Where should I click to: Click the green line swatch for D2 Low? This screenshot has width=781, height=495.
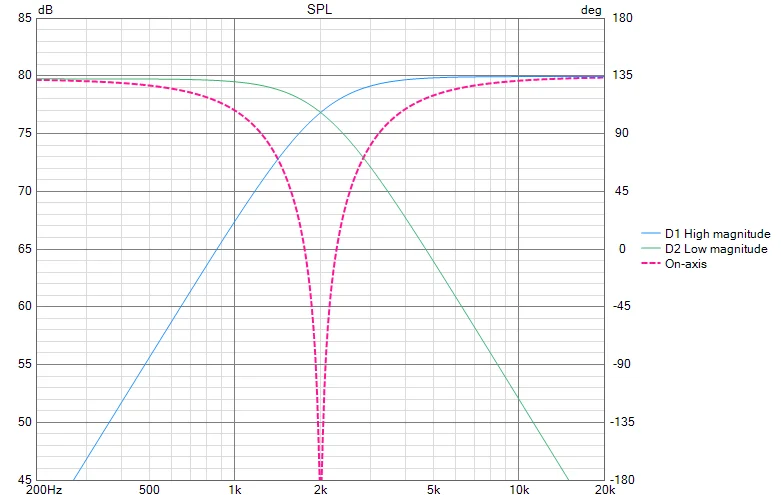pyautogui.click(x=650, y=249)
